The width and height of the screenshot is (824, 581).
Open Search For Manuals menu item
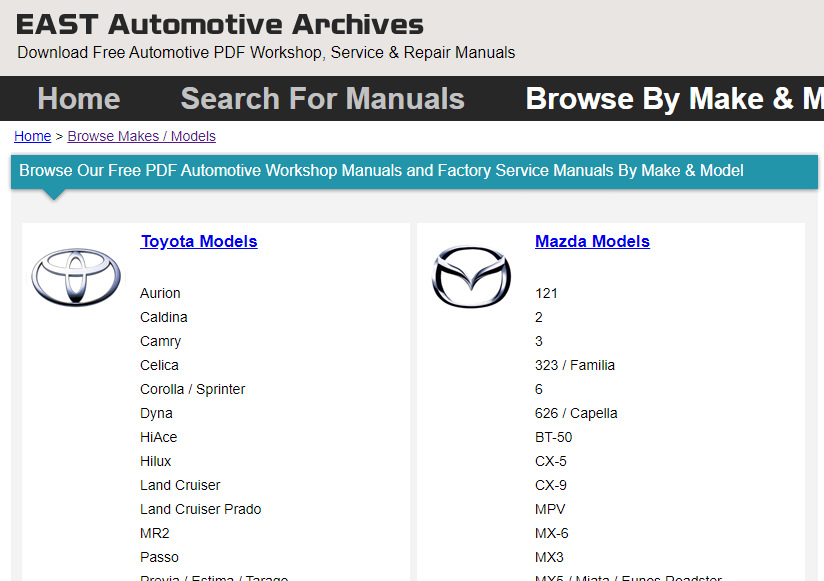(x=323, y=99)
